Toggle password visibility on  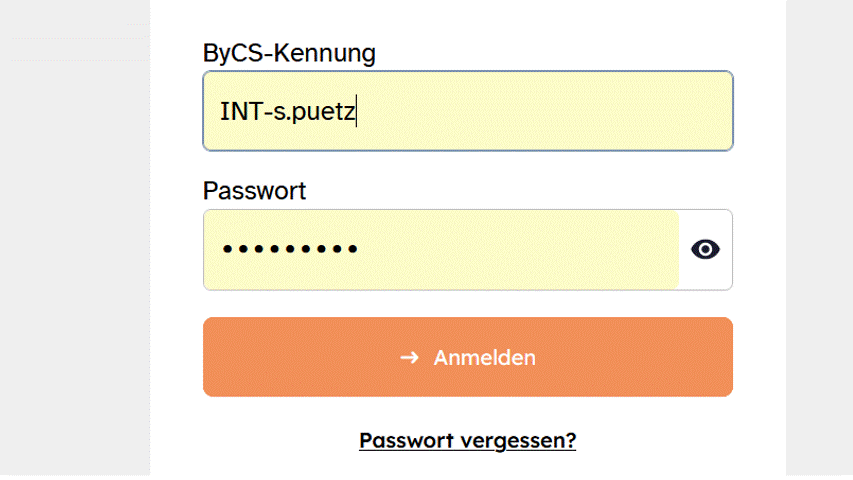[x=705, y=250]
